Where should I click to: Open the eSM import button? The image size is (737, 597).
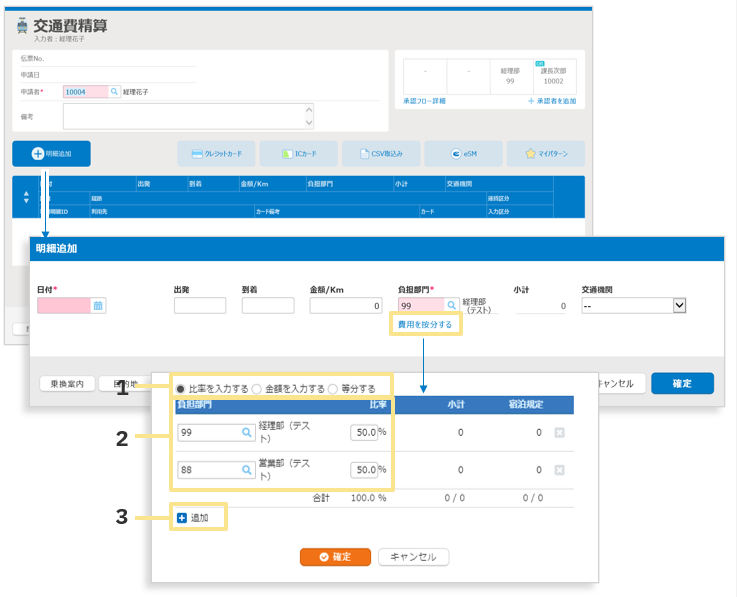coord(463,153)
